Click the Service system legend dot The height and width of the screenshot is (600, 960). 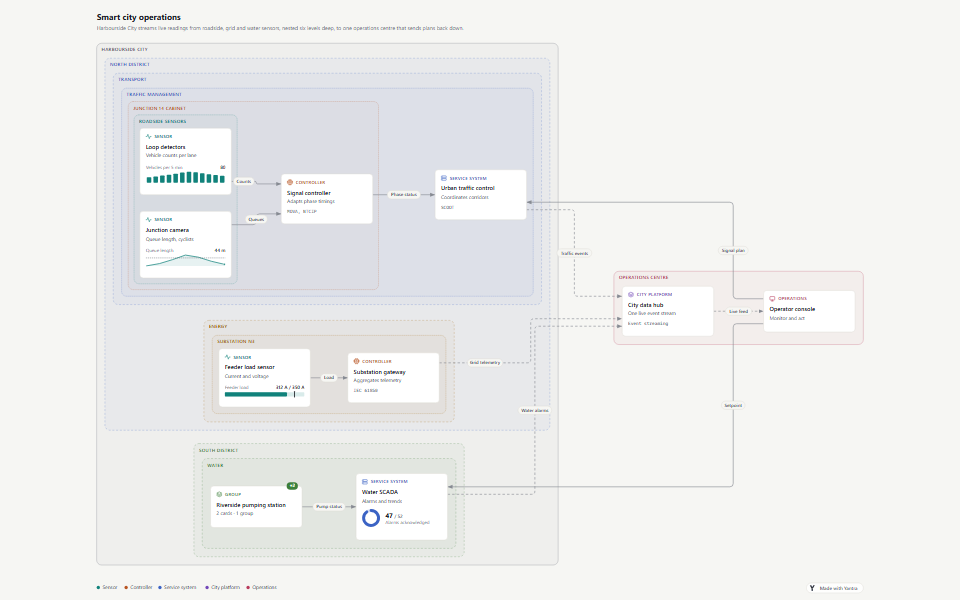pos(160,587)
